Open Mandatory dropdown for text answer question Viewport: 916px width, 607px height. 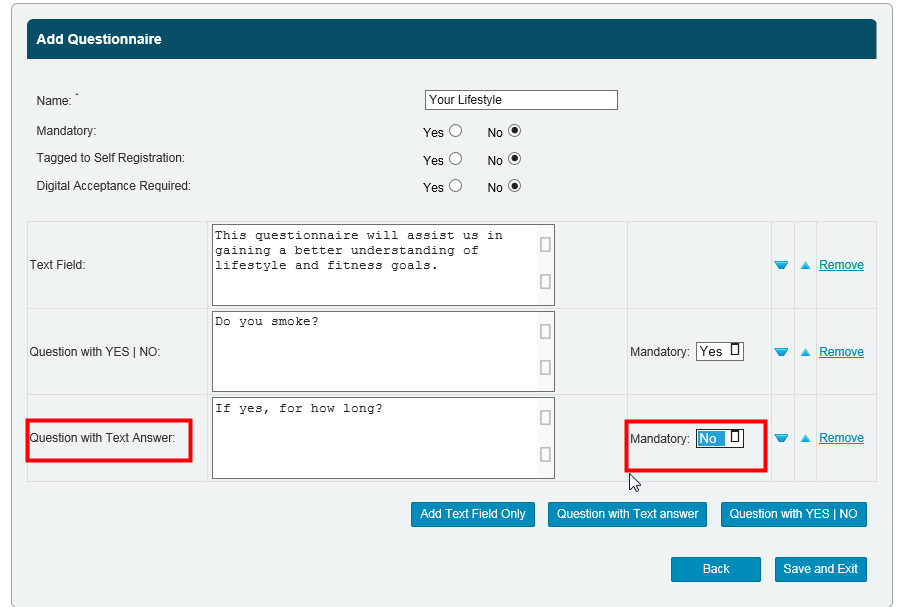point(720,438)
